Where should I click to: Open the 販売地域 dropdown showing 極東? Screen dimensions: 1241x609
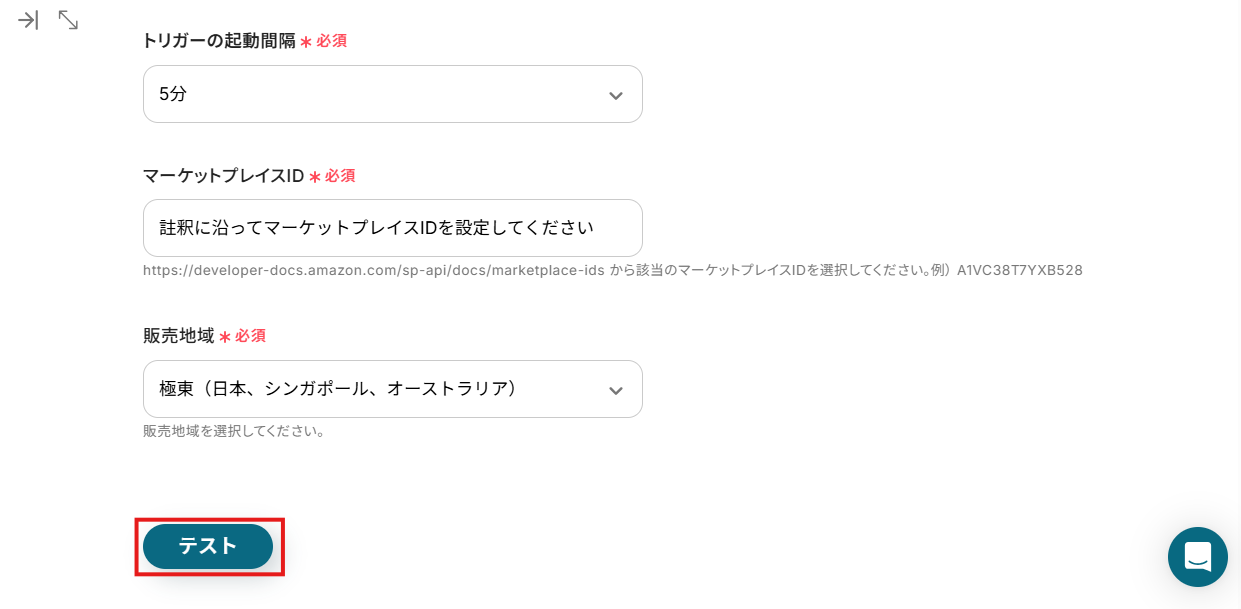(x=380, y=389)
